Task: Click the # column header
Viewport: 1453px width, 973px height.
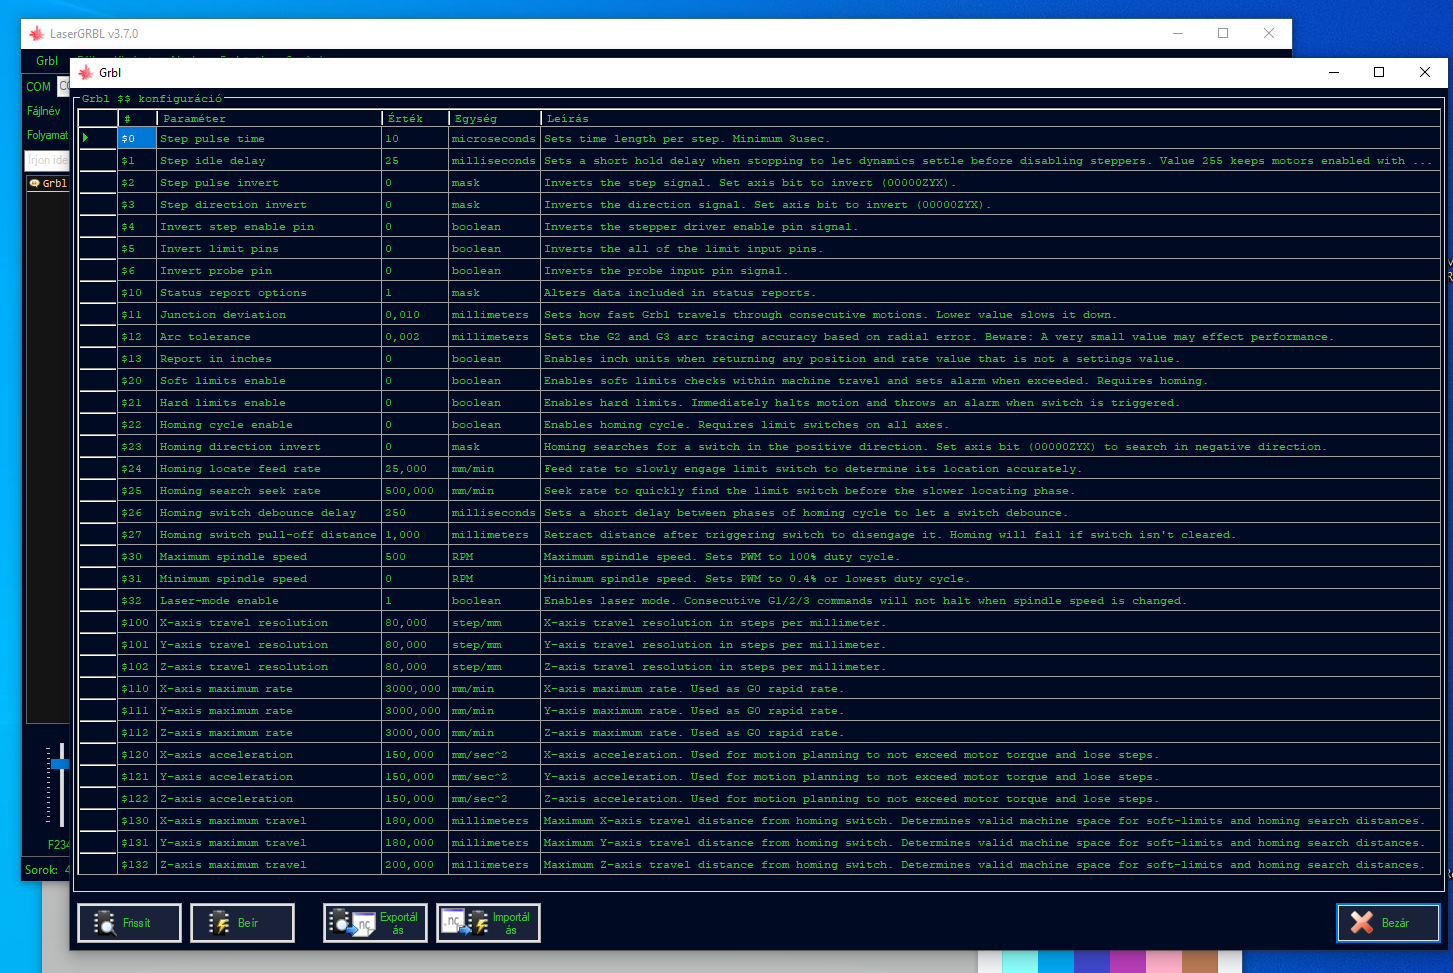Action: (x=137, y=119)
